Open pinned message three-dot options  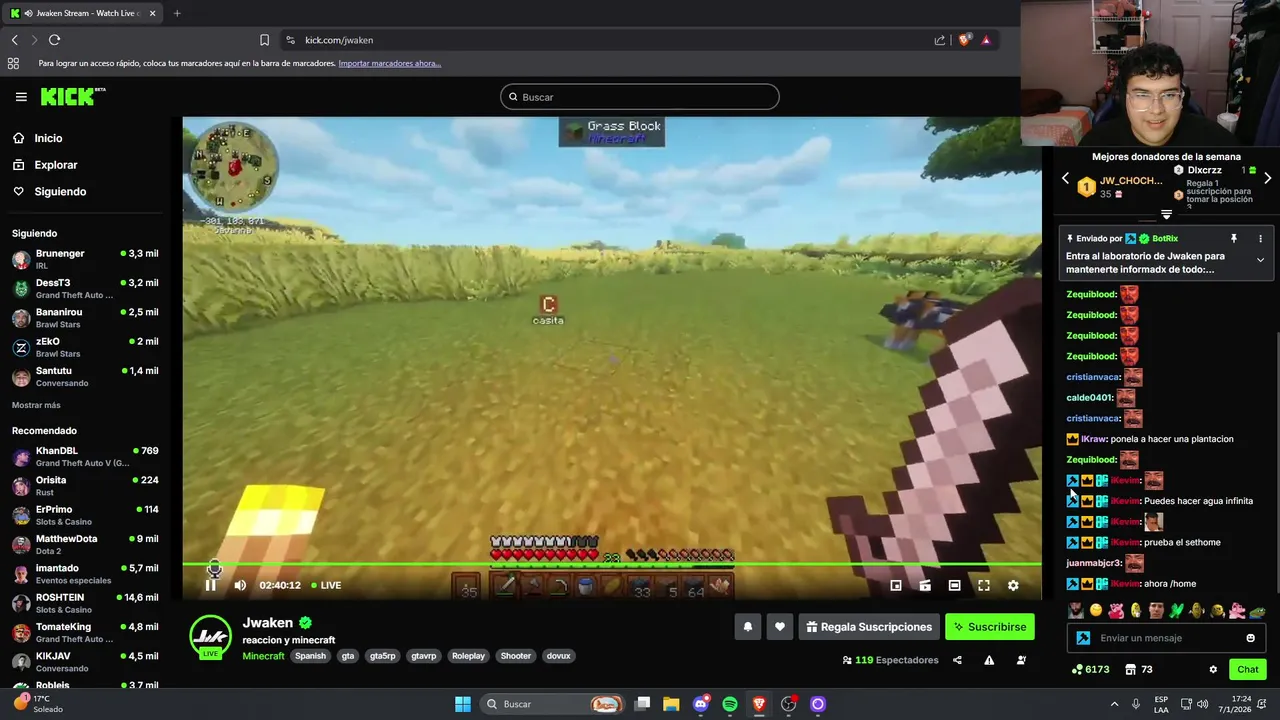tap(1260, 239)
